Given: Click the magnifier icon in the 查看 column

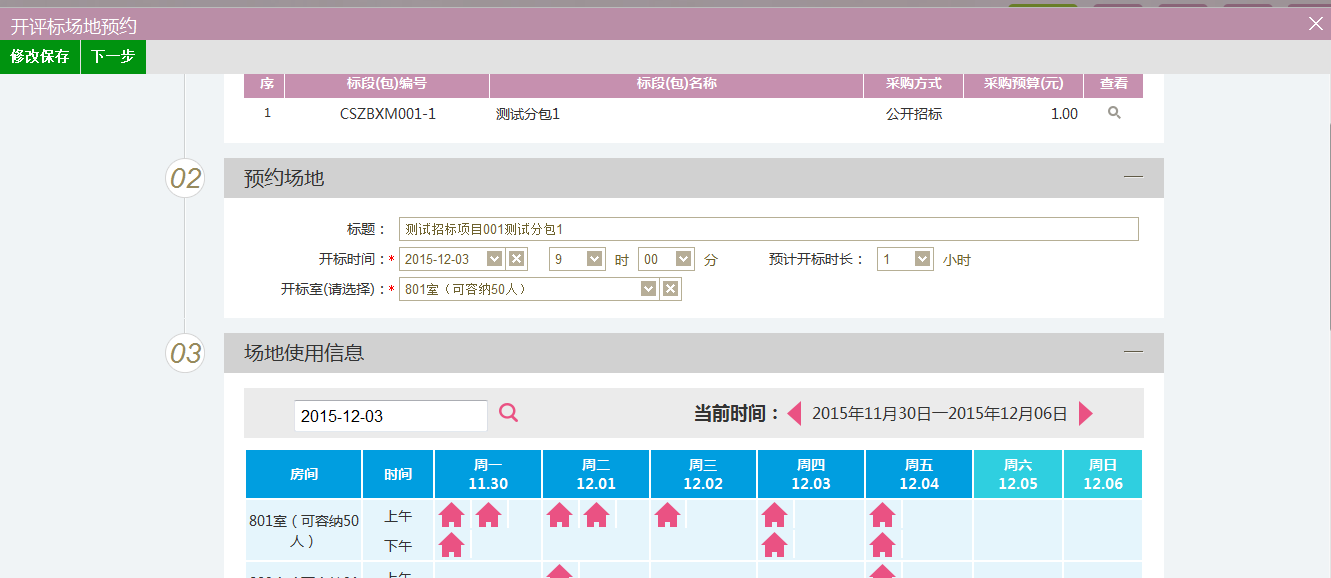Looking at the screenshot, I should pyautogui.click(x=1114, y=113).
